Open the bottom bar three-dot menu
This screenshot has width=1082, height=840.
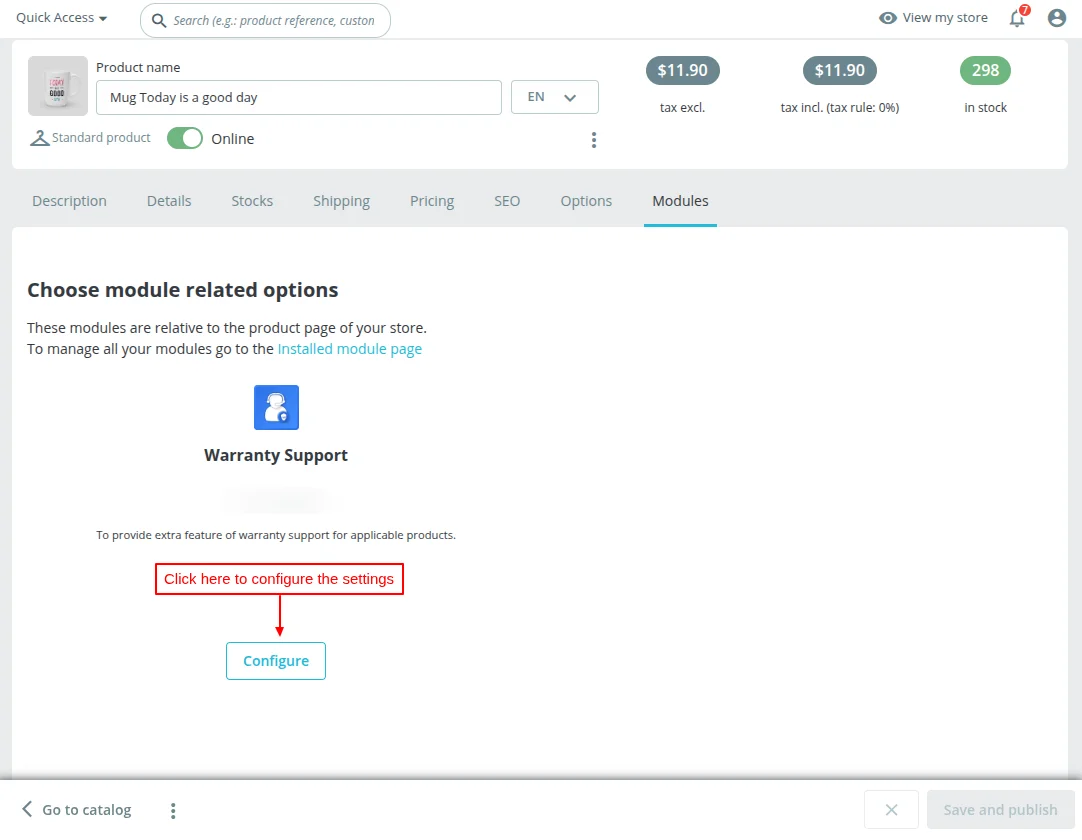click(x=172, y=809)
